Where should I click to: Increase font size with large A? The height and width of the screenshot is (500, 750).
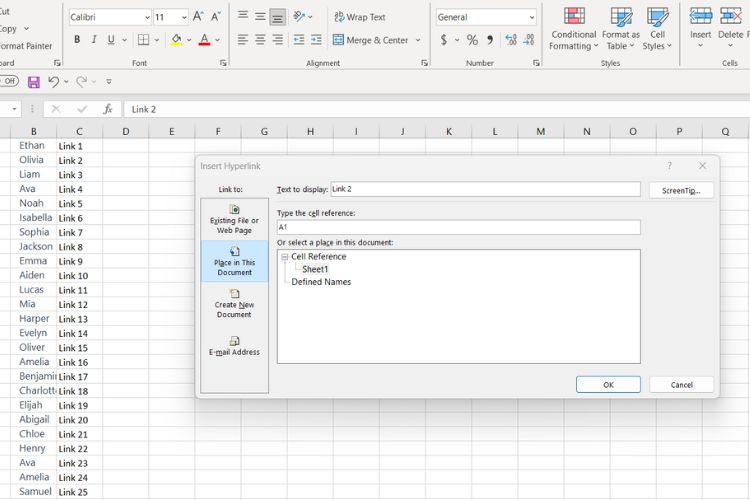point(198,17)
